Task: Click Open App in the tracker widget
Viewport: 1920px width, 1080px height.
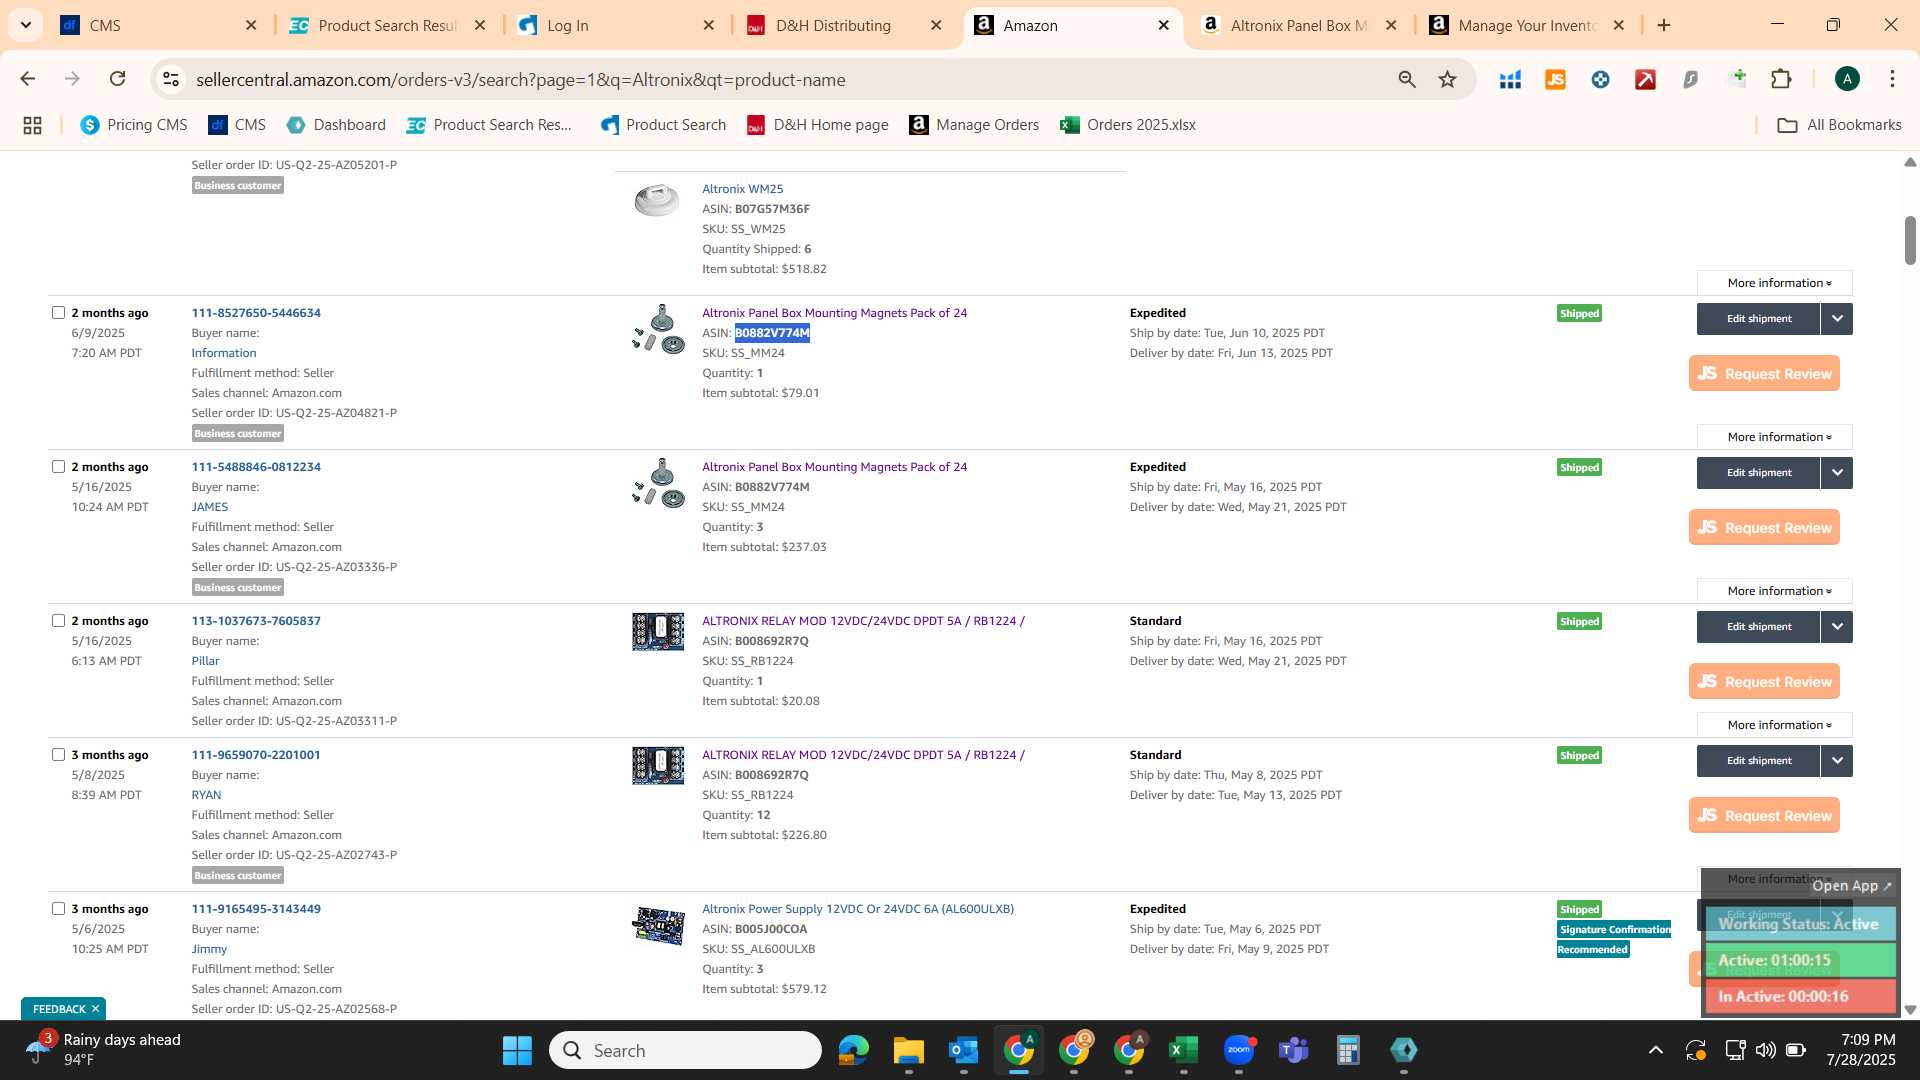Action: click(x=1852, y=886)
